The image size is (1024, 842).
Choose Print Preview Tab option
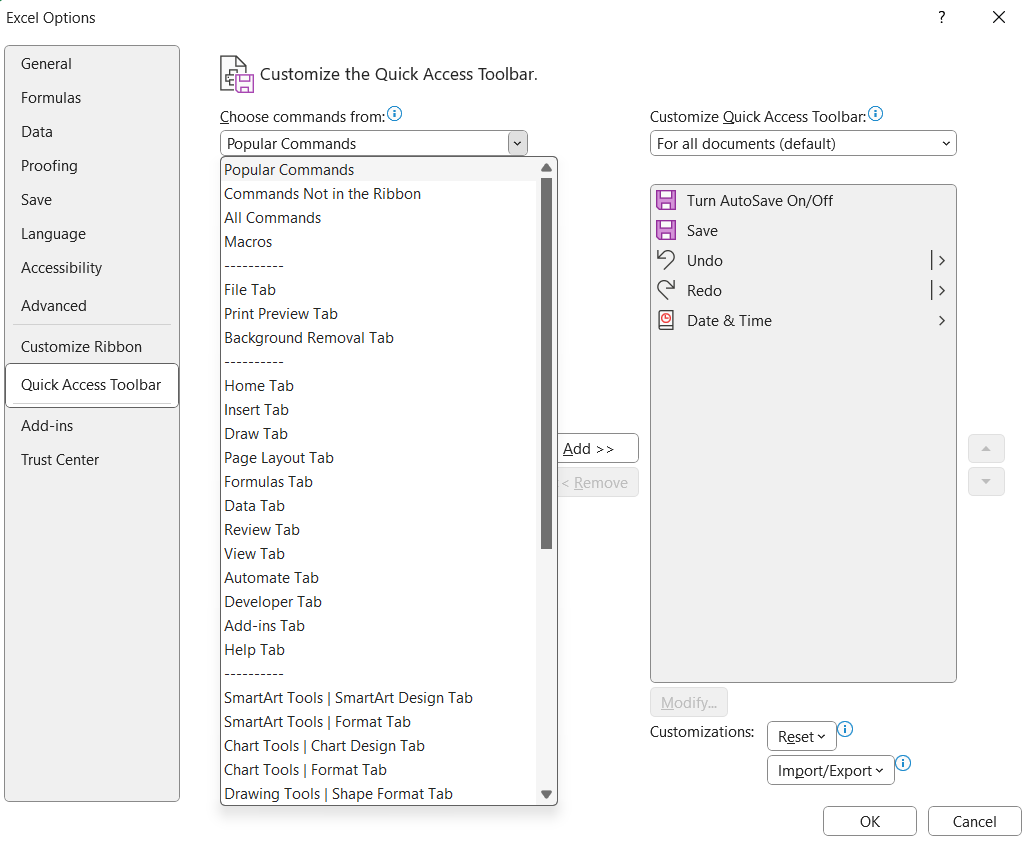tap(380, 314)
